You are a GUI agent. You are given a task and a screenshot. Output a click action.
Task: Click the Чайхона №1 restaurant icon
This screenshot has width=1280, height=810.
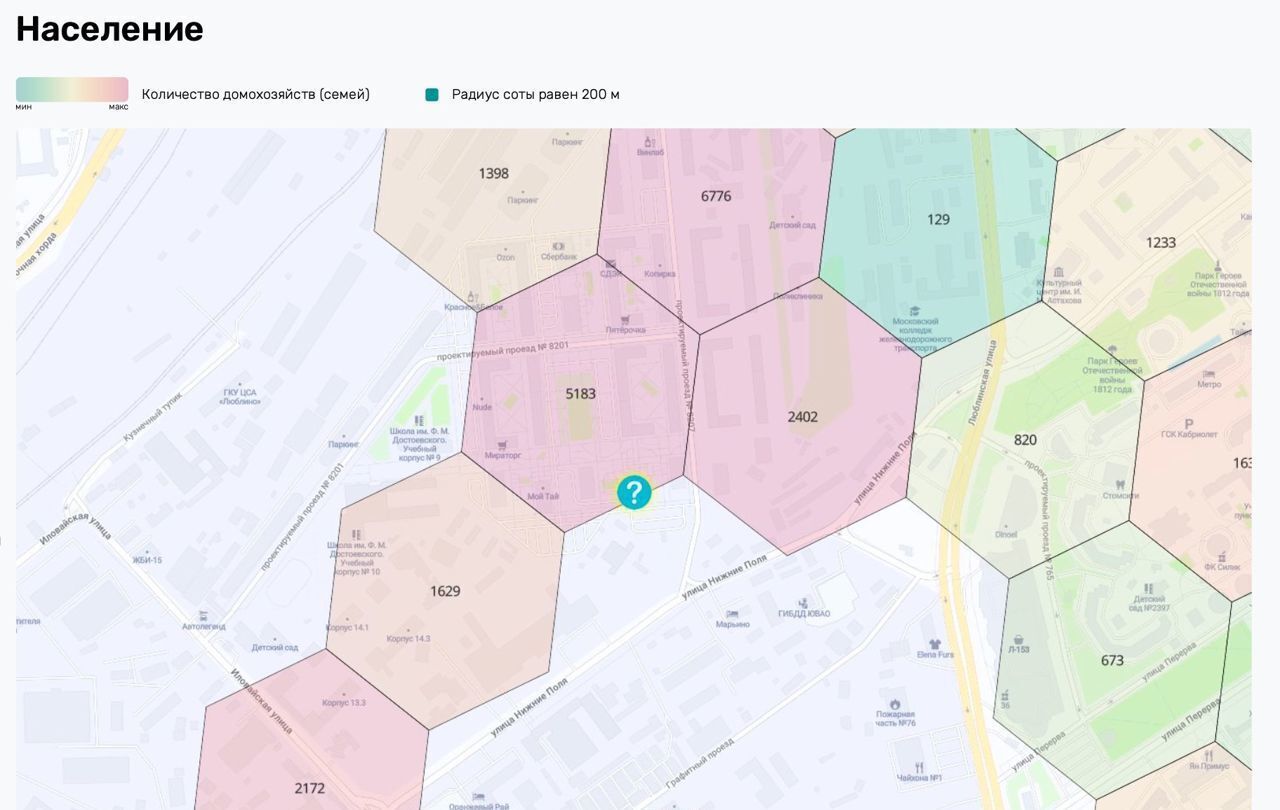click(x=920, y=766)
